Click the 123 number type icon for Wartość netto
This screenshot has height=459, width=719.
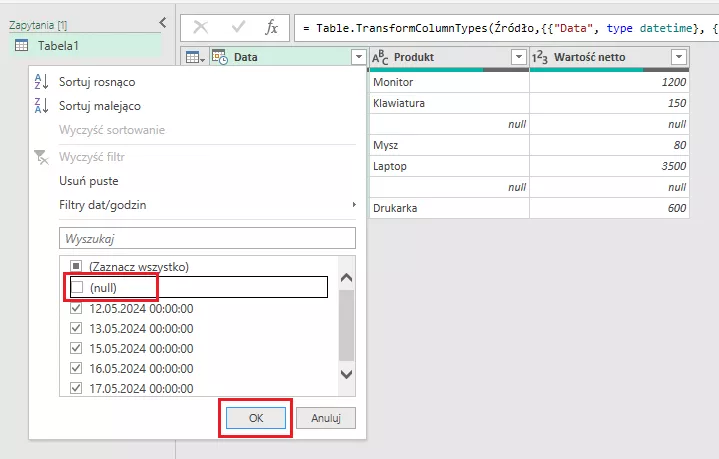click(x=539, y=58)
